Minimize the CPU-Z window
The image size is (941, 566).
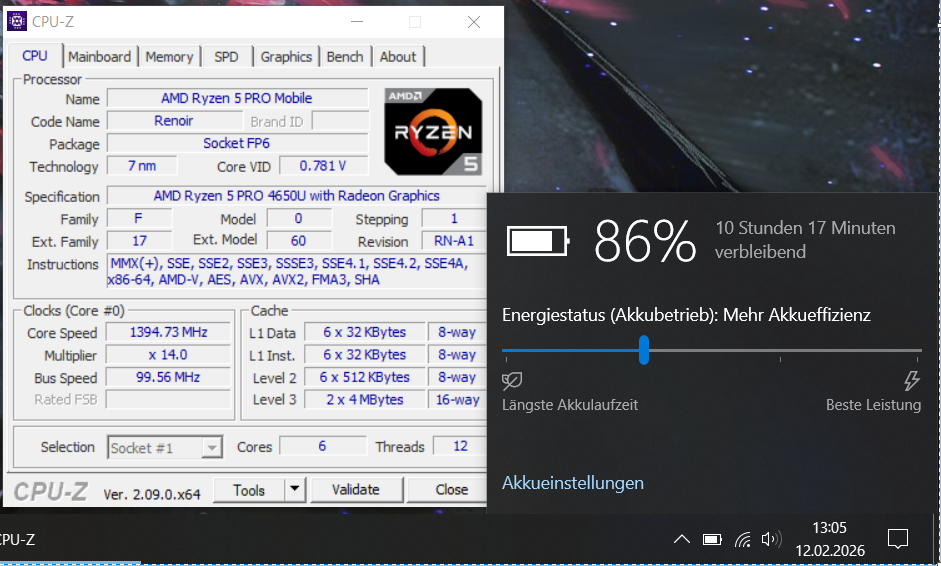point(357,22)
